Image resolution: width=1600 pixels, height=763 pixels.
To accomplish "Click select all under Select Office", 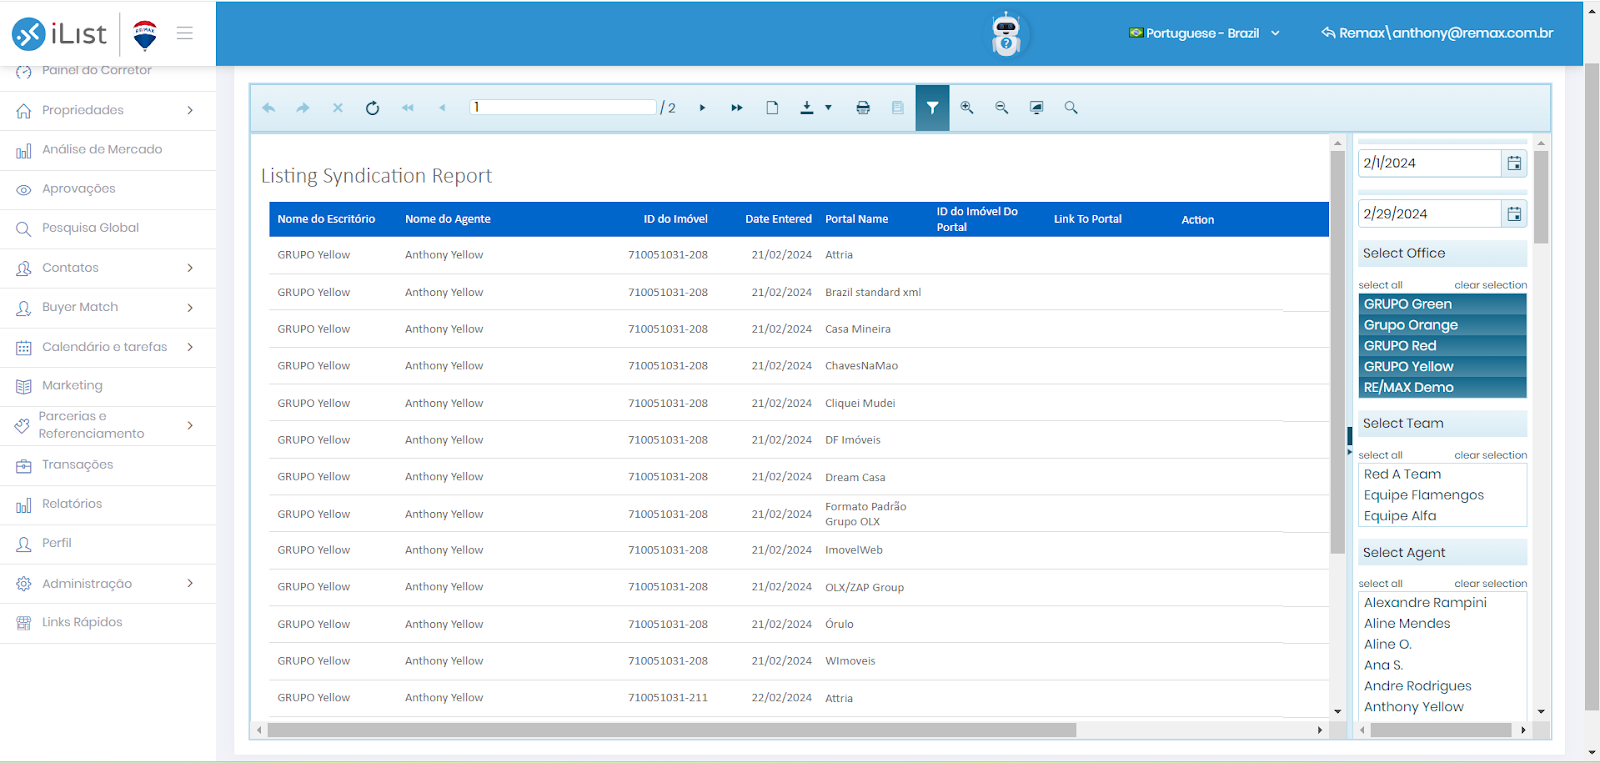I will tap(1380, 285).
